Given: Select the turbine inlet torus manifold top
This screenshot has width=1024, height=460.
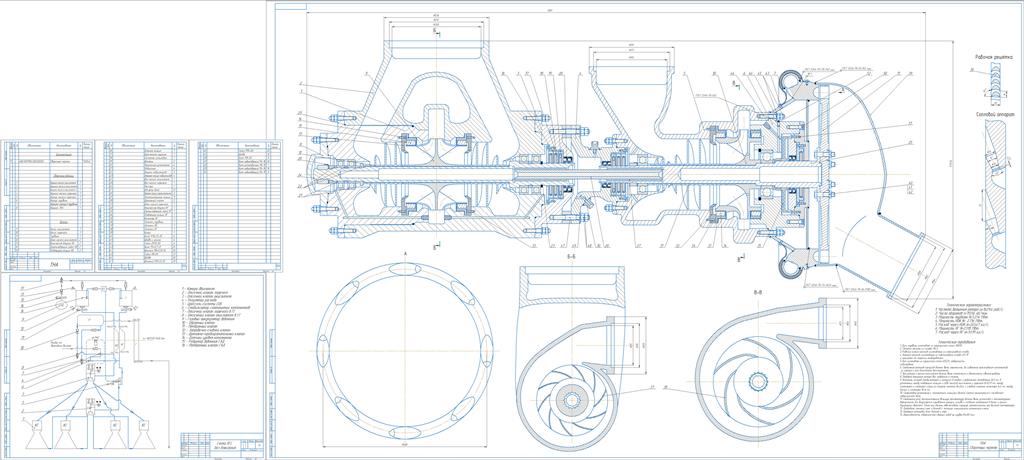Looking at the screenshot, I should (790, 81).
